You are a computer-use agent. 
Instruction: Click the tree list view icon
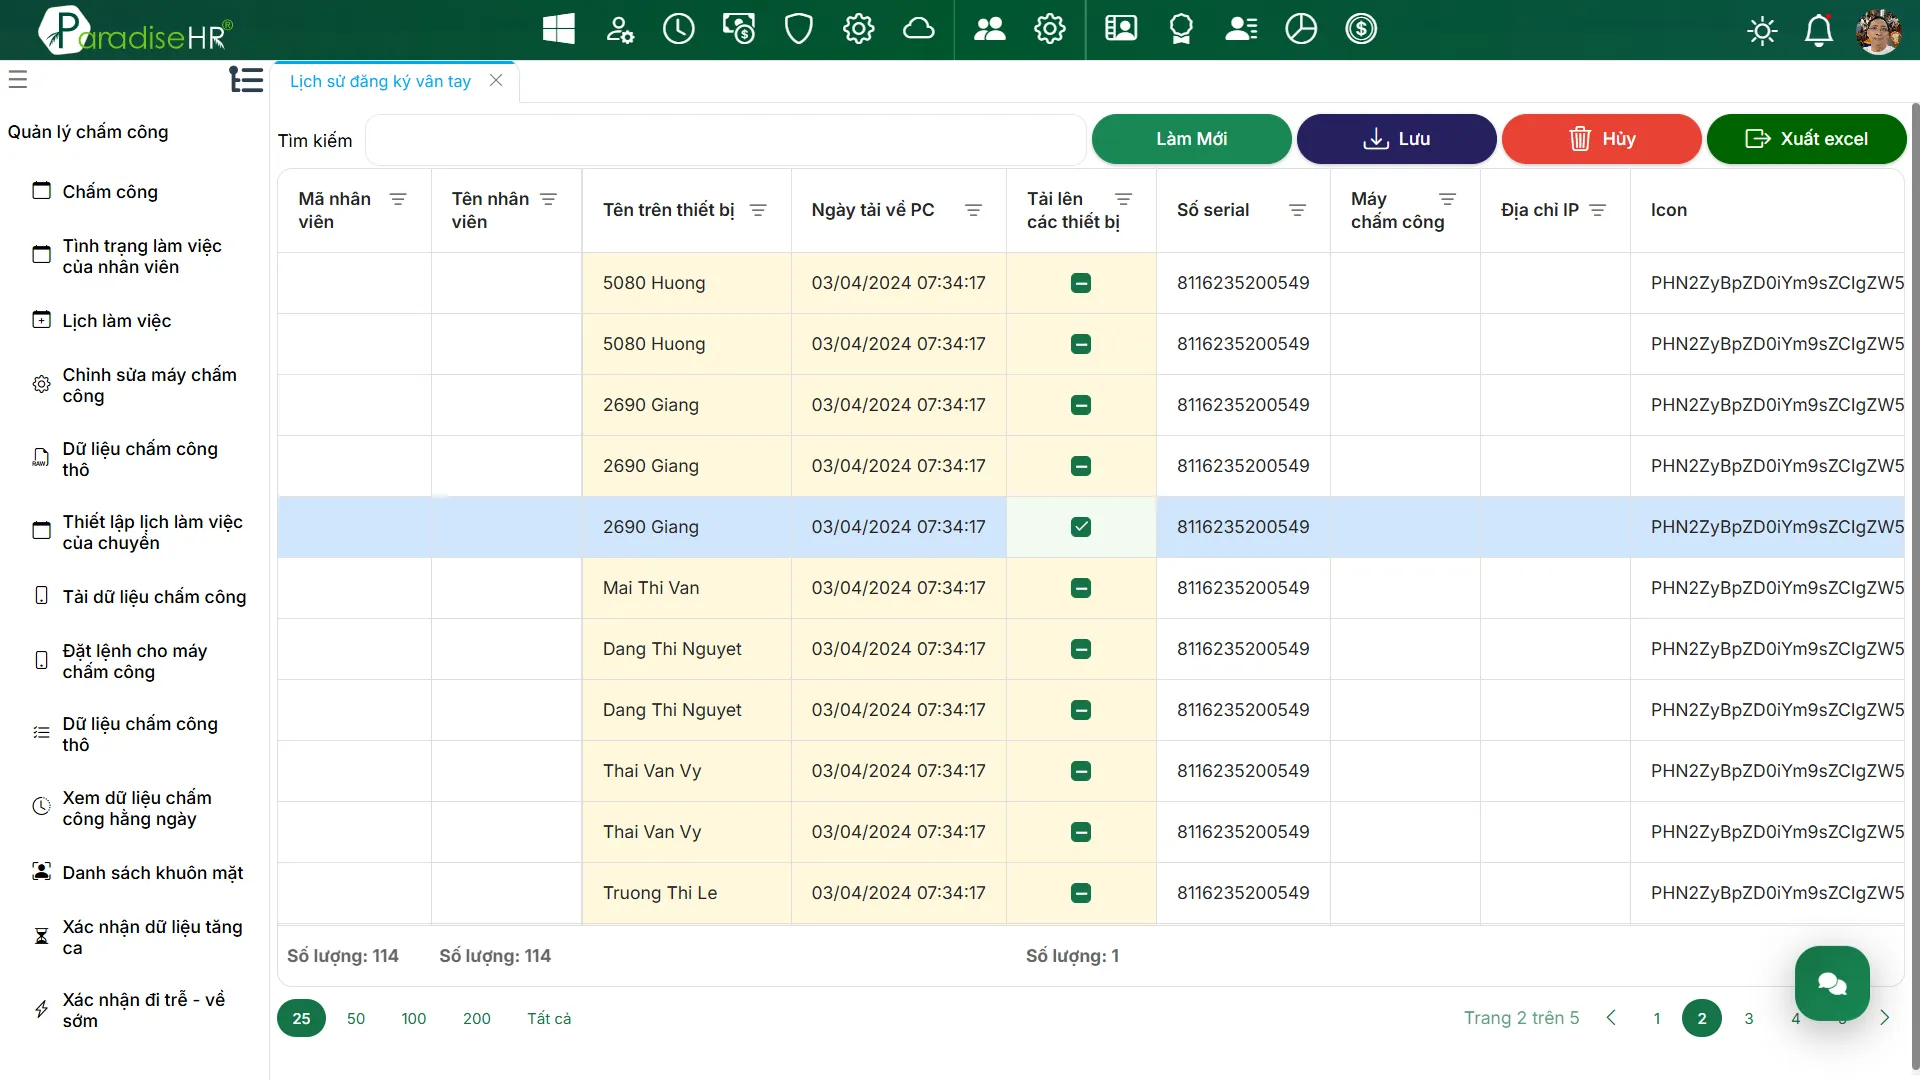click(246, 79)
